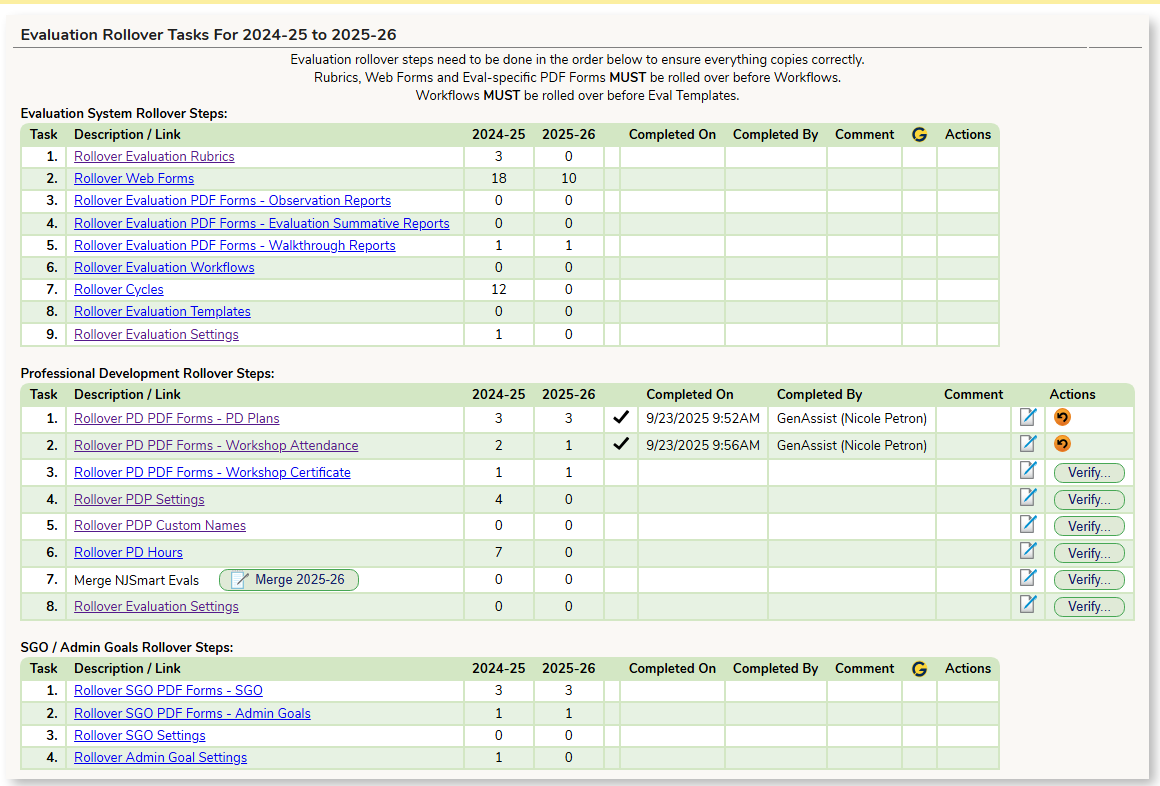
Task: Undo completion of Workshop Attendance task
Action: coord(1062,444)
